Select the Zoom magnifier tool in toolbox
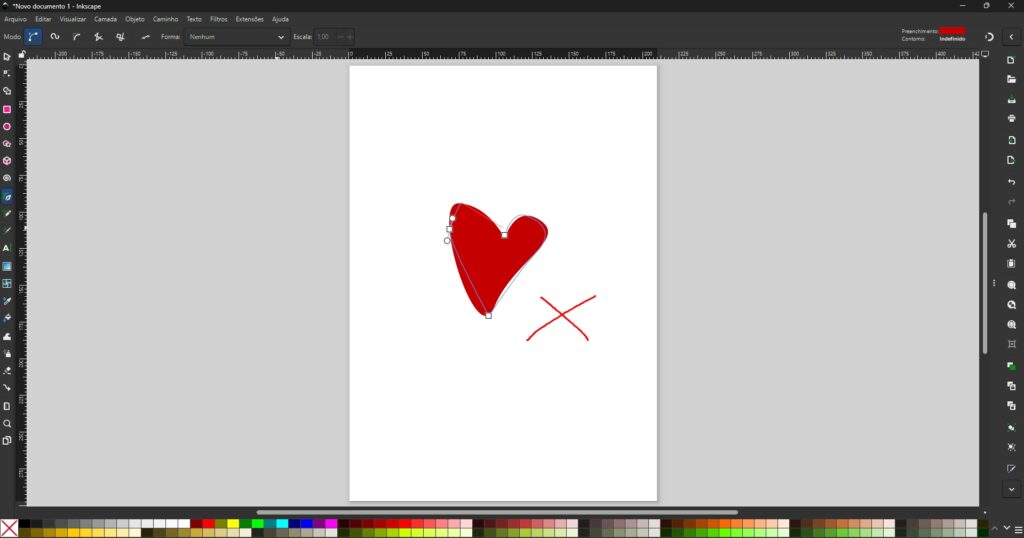The image size is (1024, 538). coord(7,423)
